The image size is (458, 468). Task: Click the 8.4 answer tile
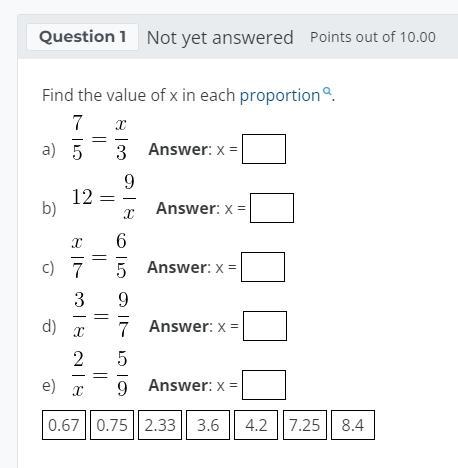pyautogui.click(x=353, y=425)
